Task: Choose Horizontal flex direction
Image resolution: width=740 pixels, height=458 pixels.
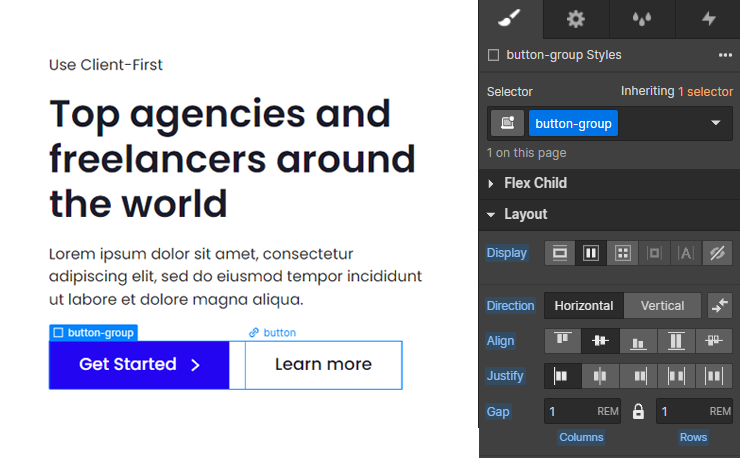Action: point(584,305)
